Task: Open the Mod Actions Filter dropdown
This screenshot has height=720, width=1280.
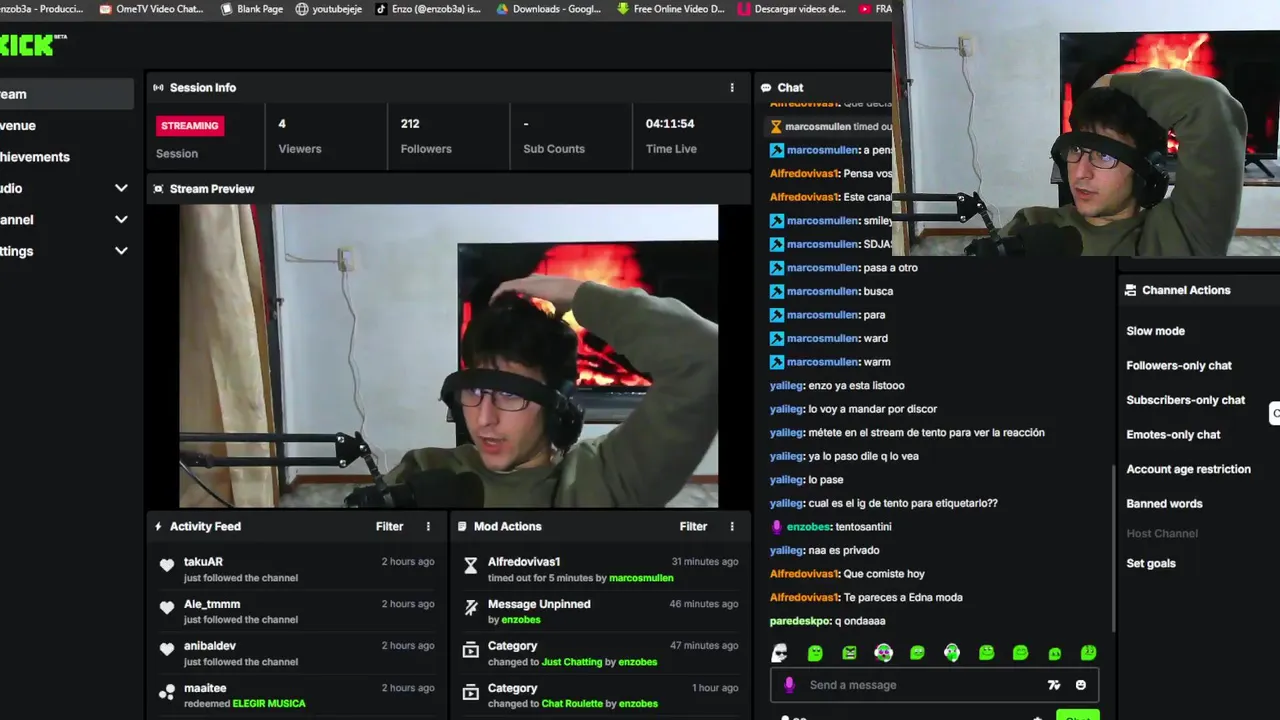Action: click(x=693, y=526)
